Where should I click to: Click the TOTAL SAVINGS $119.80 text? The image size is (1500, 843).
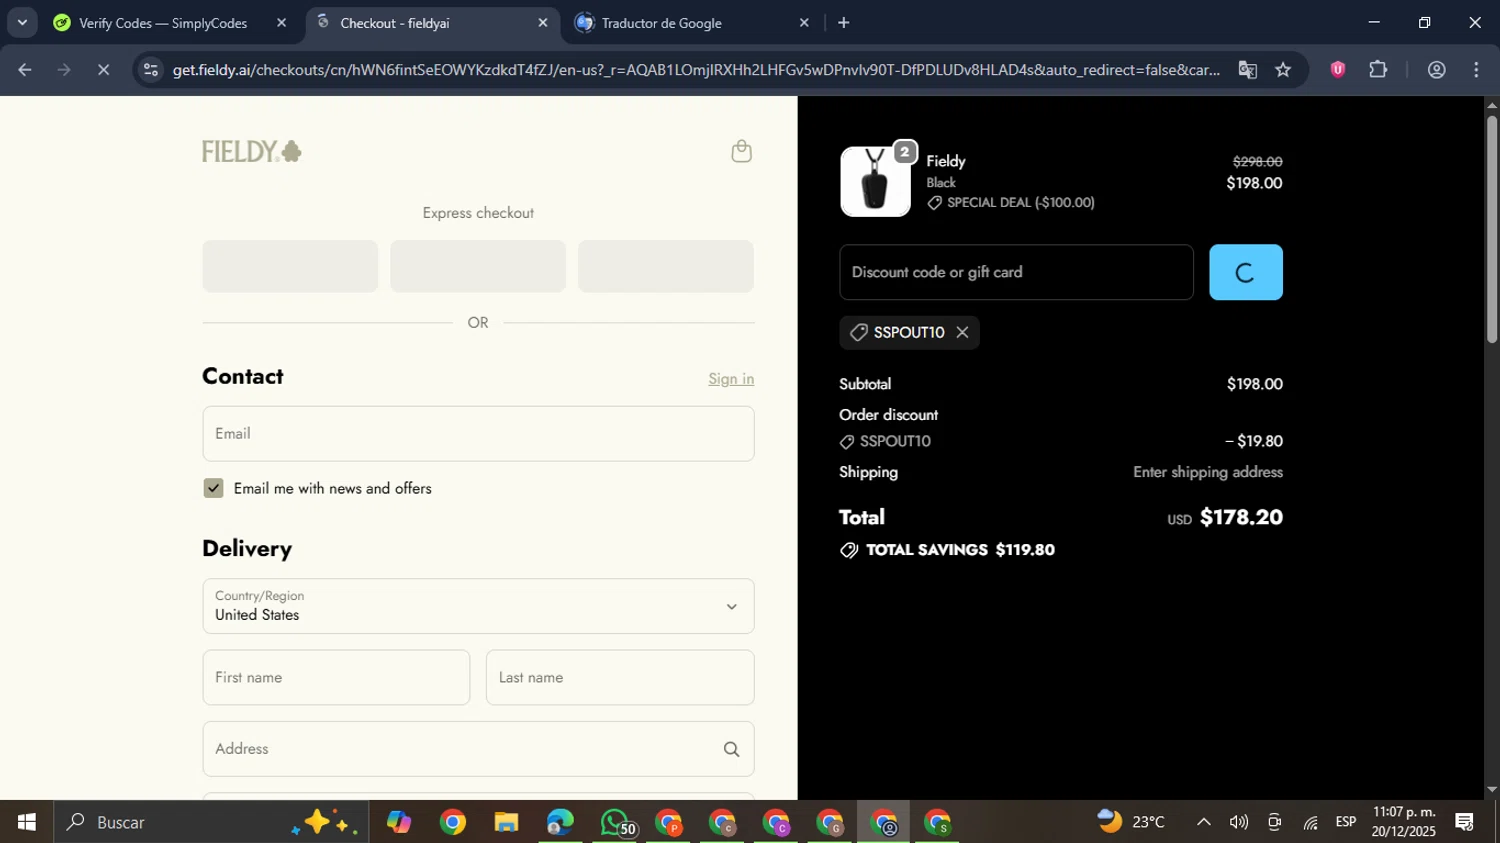click(x=960, y=550)
